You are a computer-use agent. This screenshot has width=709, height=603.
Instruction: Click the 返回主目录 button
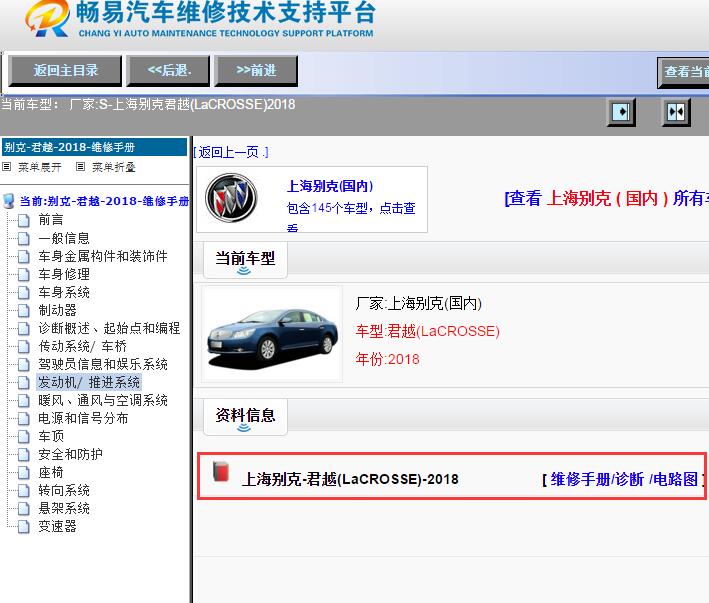(x=65, y=71)
